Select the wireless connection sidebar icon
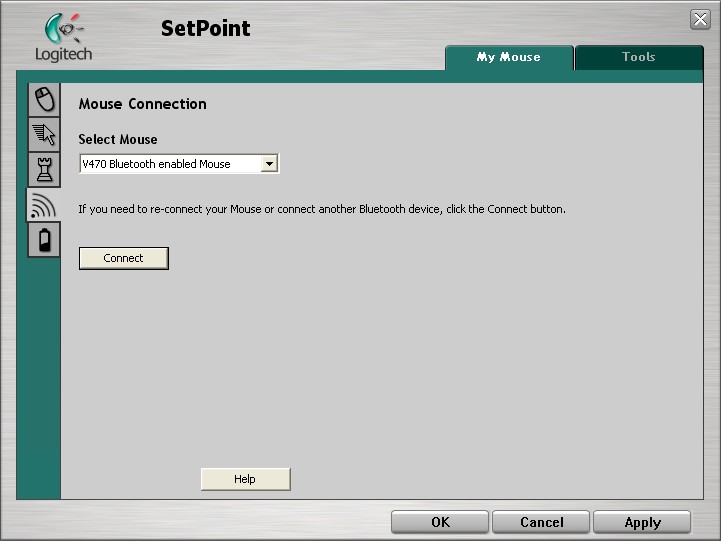The height and width of the screenshot is (541, 721). [44, 205]
